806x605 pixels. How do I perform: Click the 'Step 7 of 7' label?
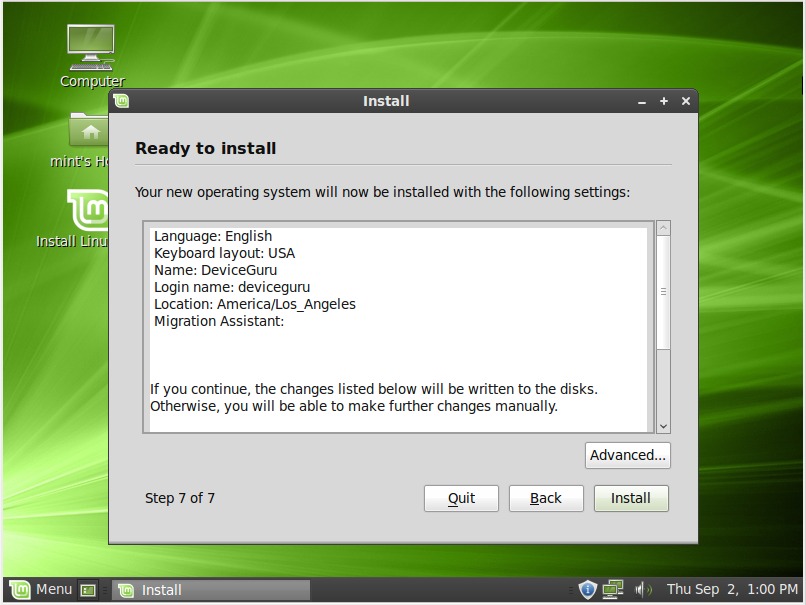click(180, 498)
